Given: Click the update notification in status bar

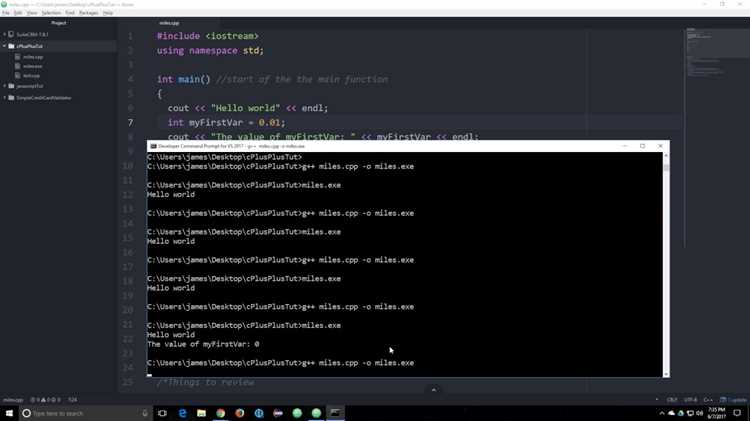Looking at the screenshot, I should click(x=733, y=400).
